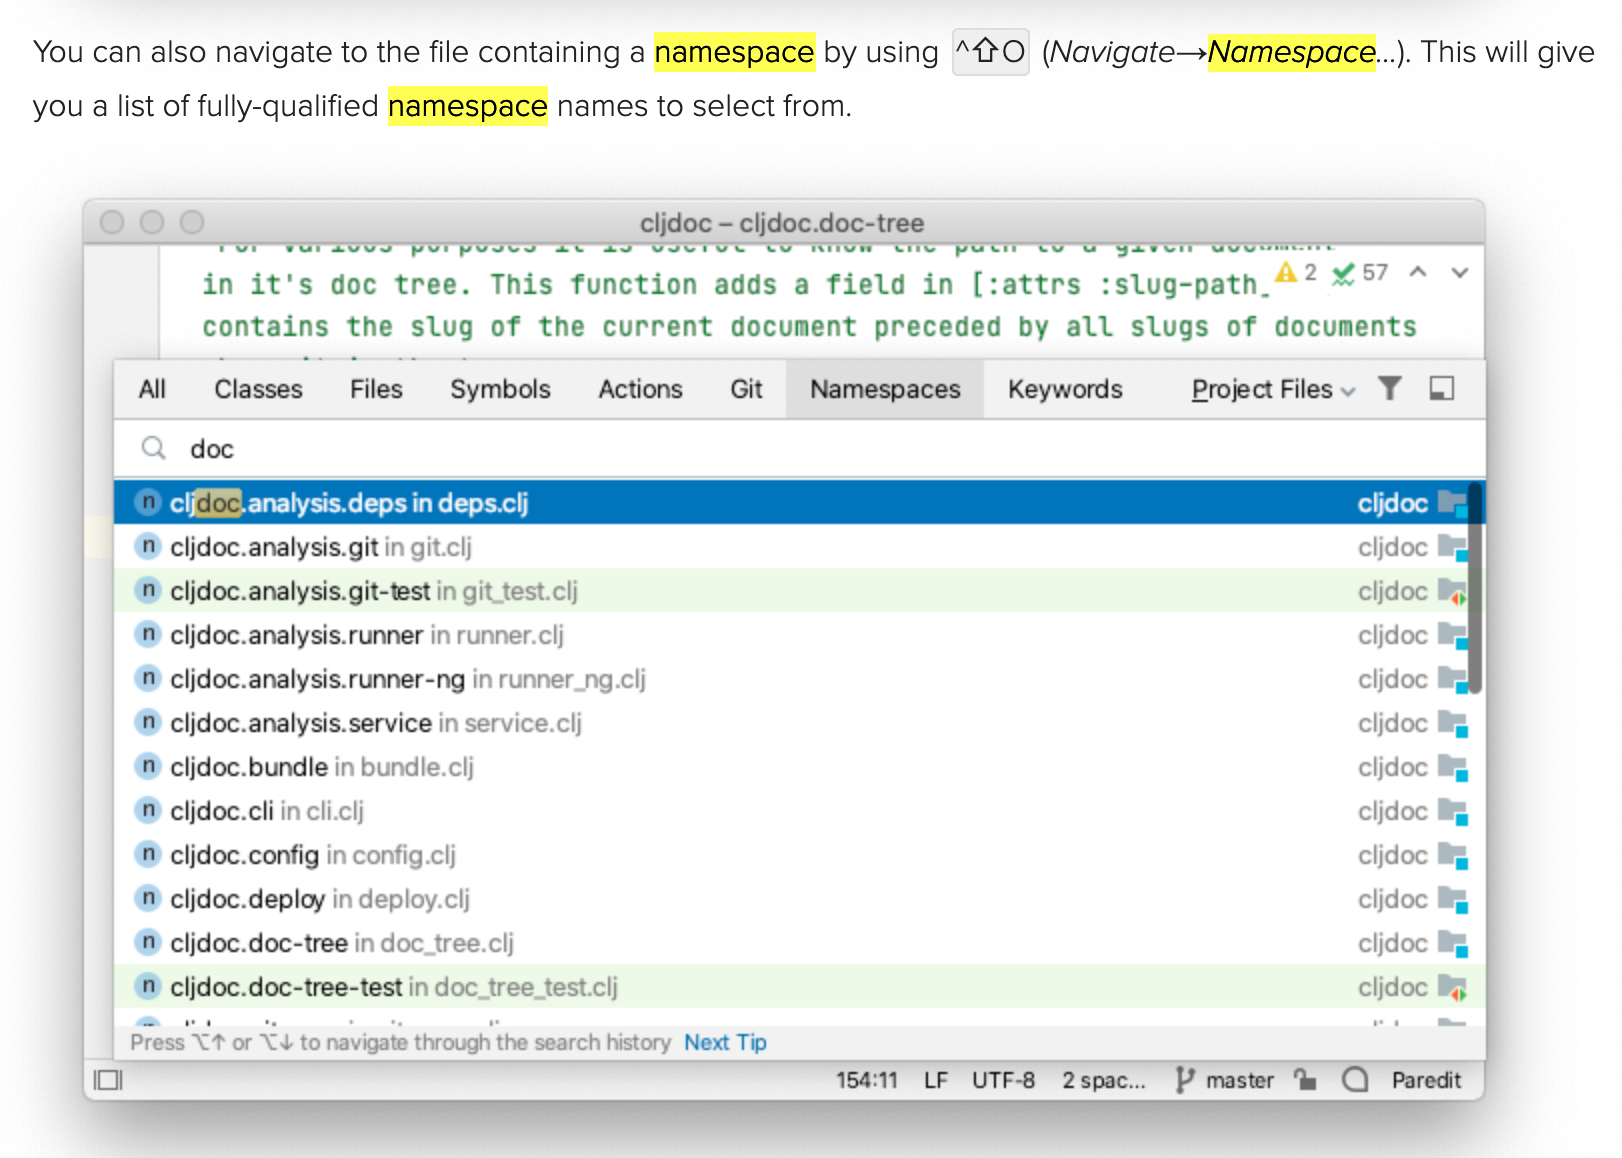1622x1158 pixels.
Task: Click the Next Tip link
Action: tap(725, 1042)
